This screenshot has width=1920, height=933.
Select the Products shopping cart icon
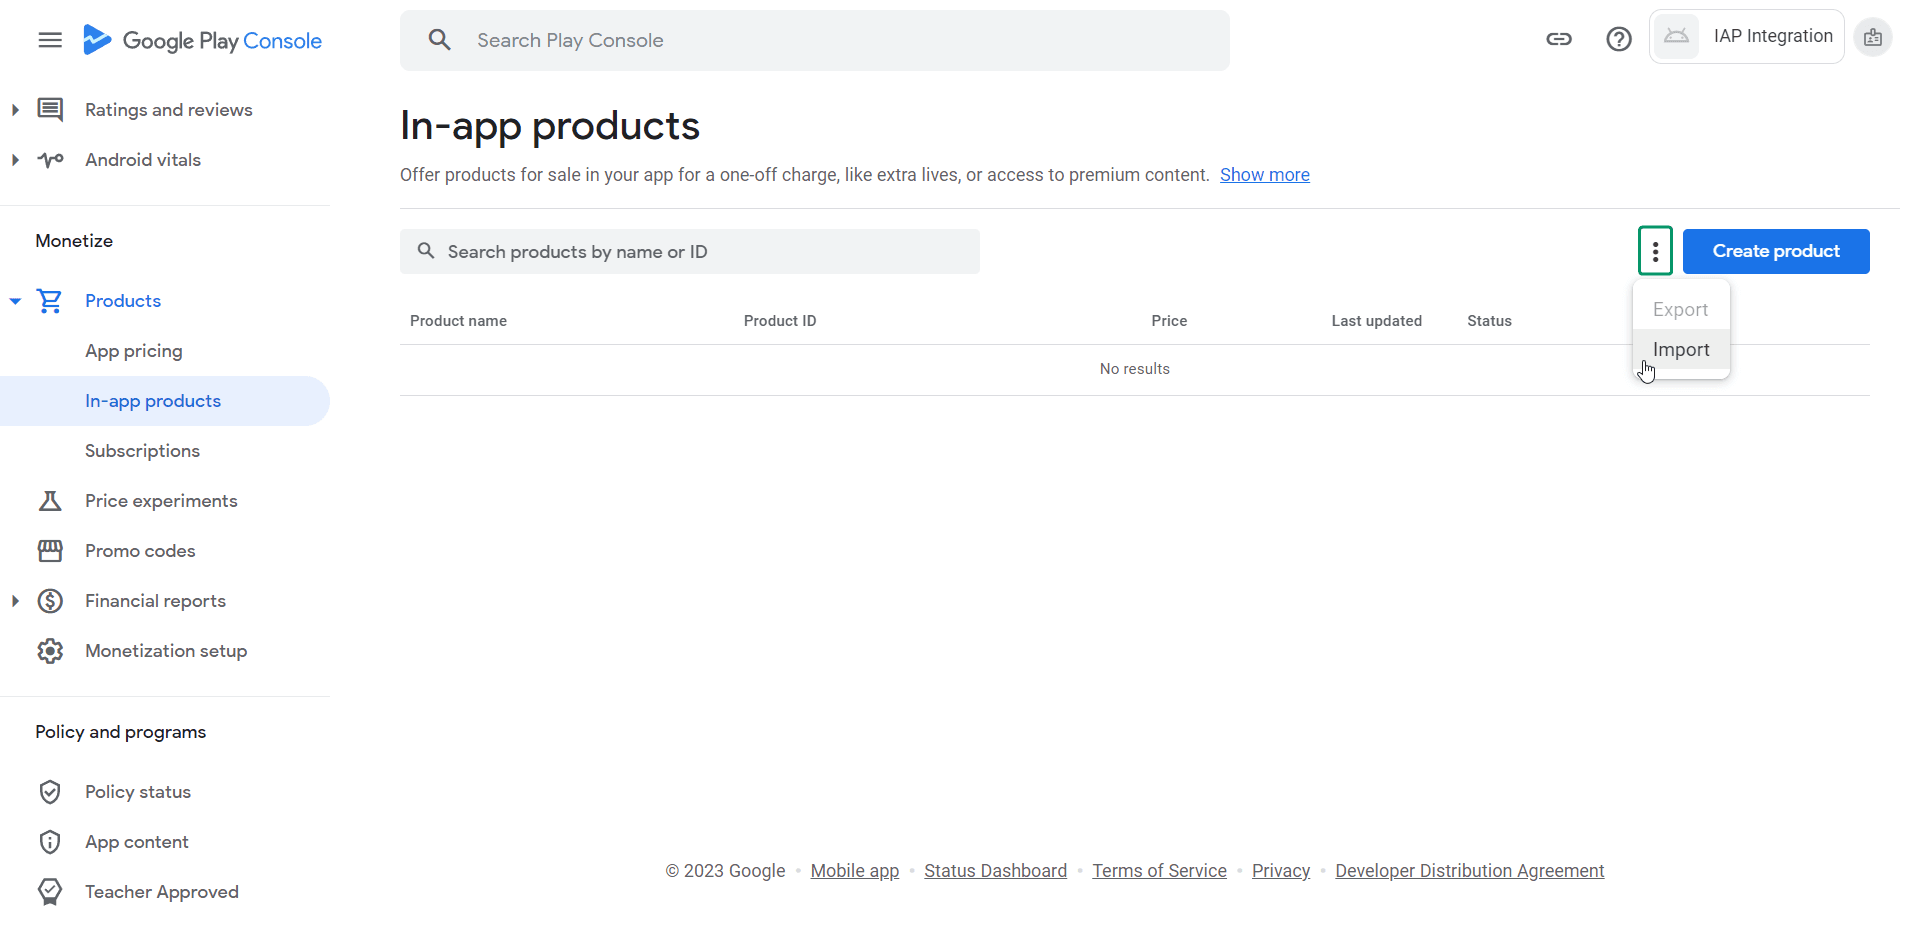50,300
